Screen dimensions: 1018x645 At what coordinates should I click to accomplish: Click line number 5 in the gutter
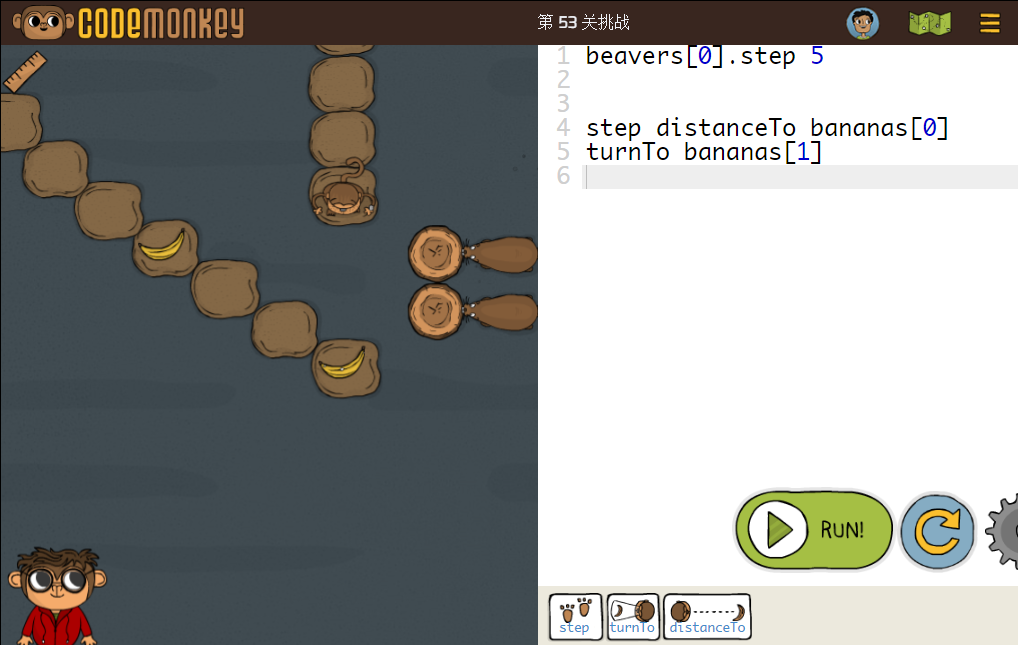(563, 152)
